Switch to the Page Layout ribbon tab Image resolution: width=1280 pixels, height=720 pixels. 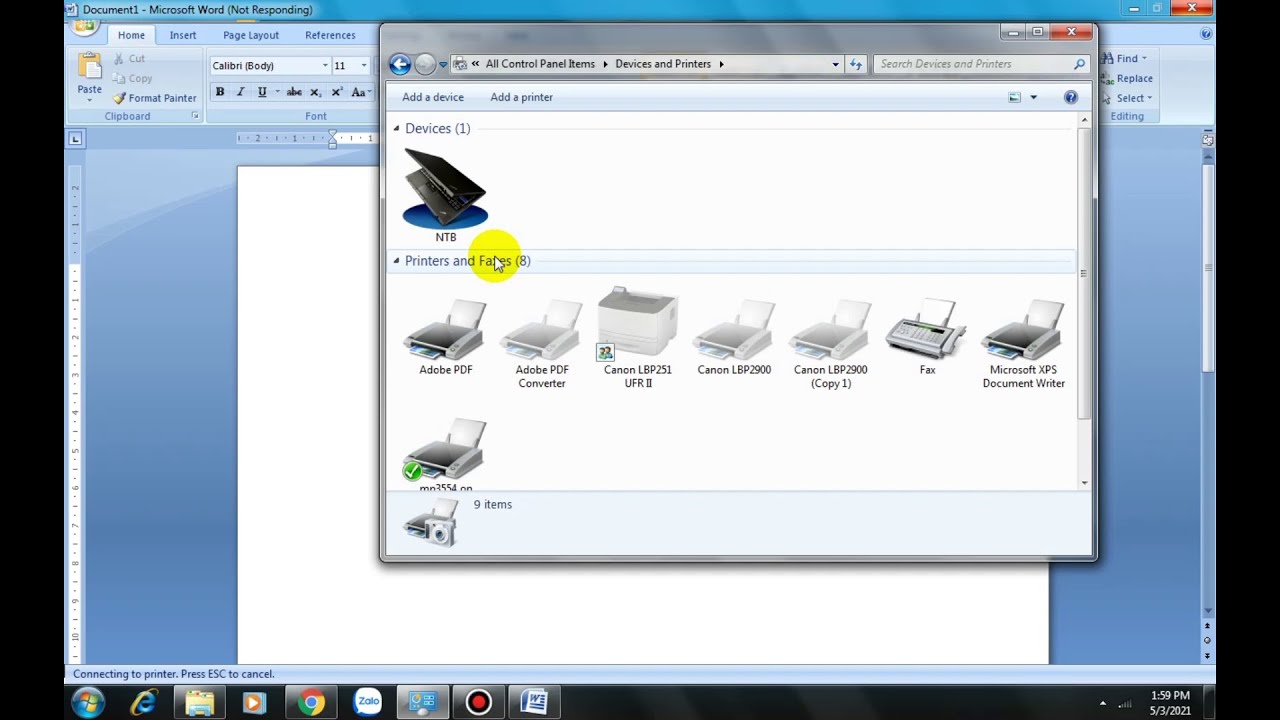(x=251, y=35)
